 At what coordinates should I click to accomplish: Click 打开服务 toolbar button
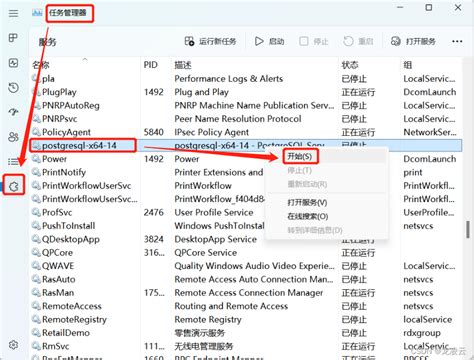413,41
